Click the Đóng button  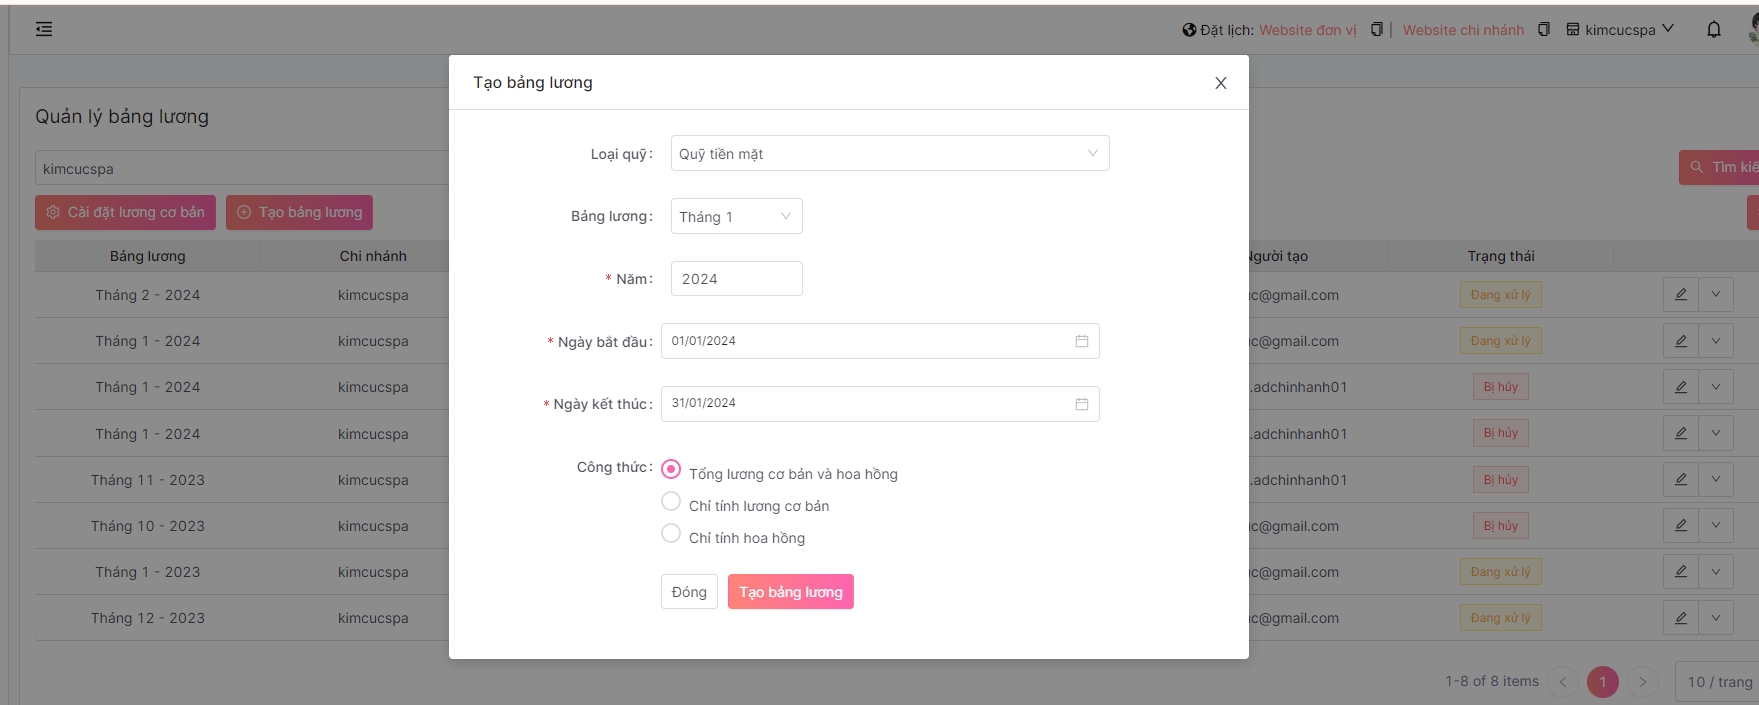pyautogui.click(x=689, y=592)
